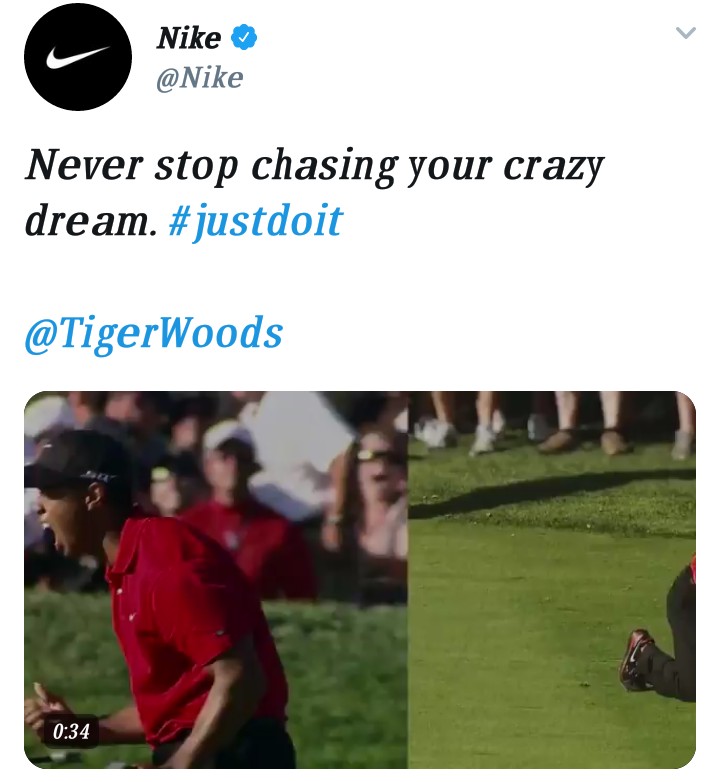Click the blue verified checkmark badge

coord(244,37)
